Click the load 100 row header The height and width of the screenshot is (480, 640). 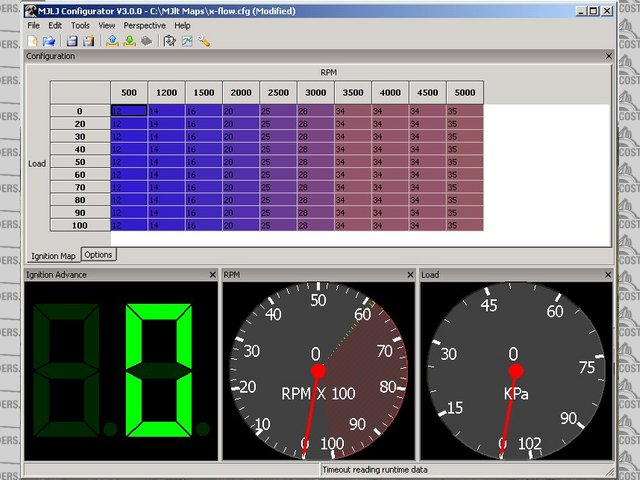pyautogui.click(x=80, y=225)
